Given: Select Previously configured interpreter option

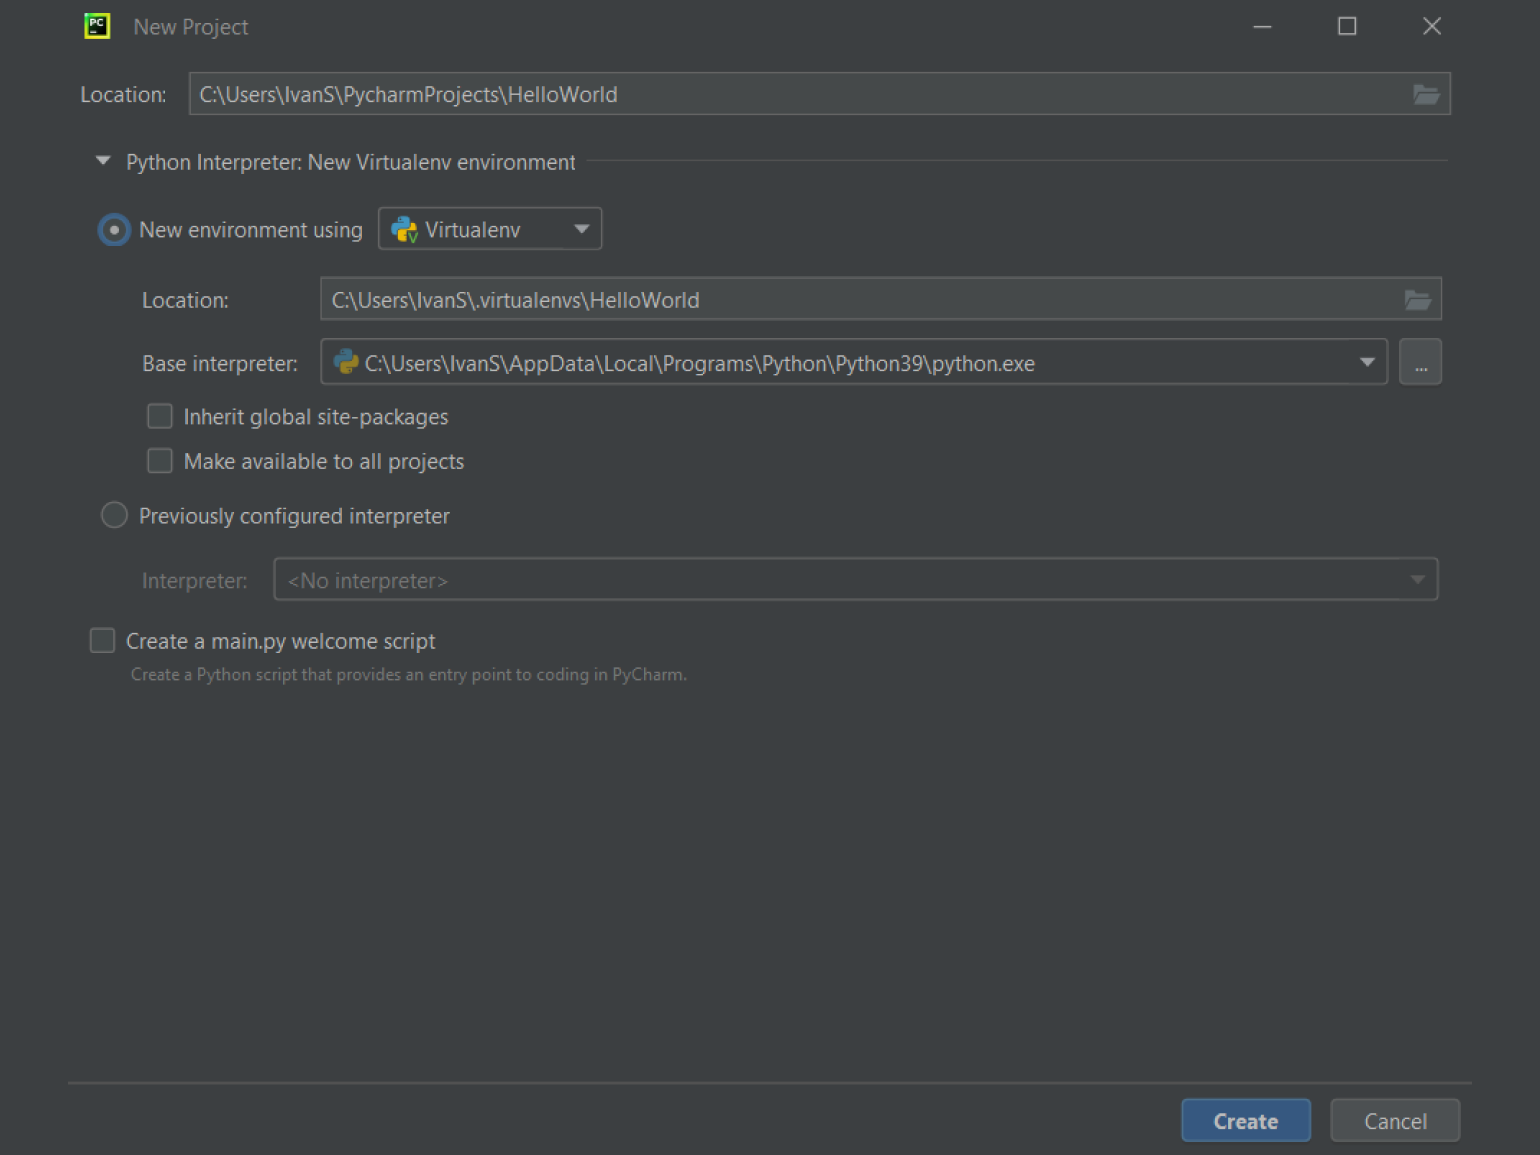Looking at the screenshot, I should click(115, 516).
